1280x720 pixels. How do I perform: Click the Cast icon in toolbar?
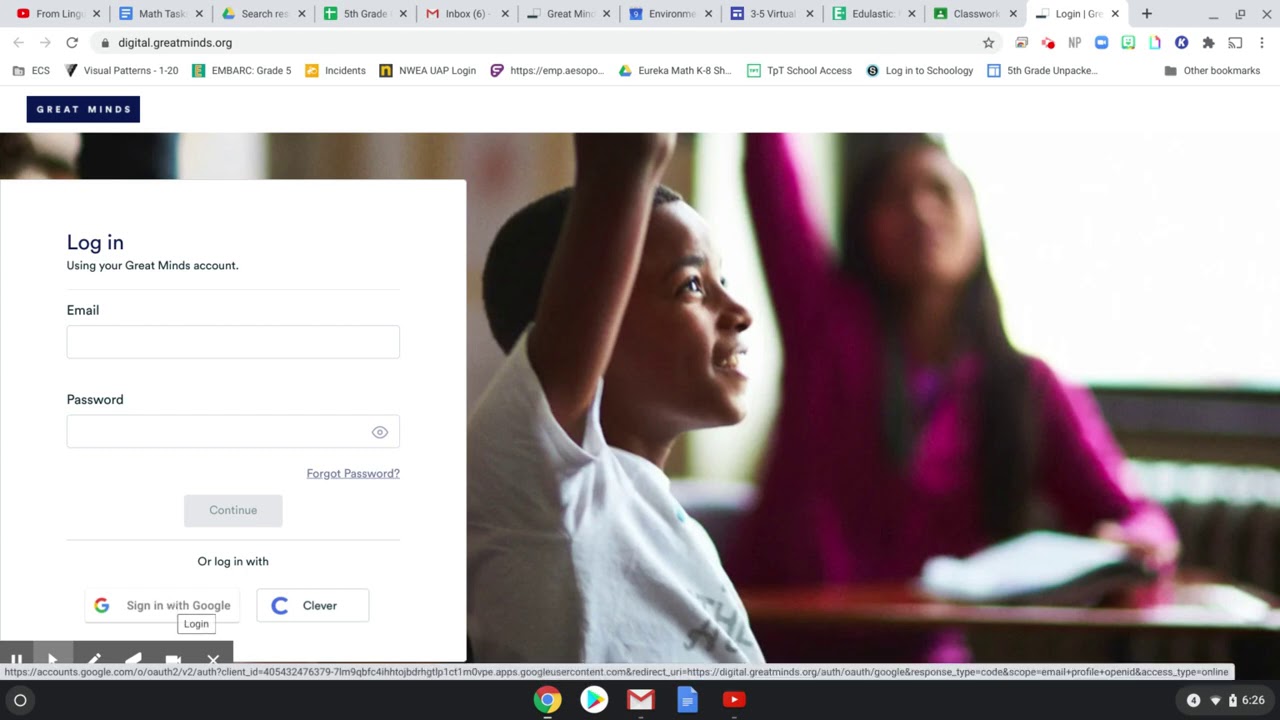pyautogui.click(x=1235, y=43)
